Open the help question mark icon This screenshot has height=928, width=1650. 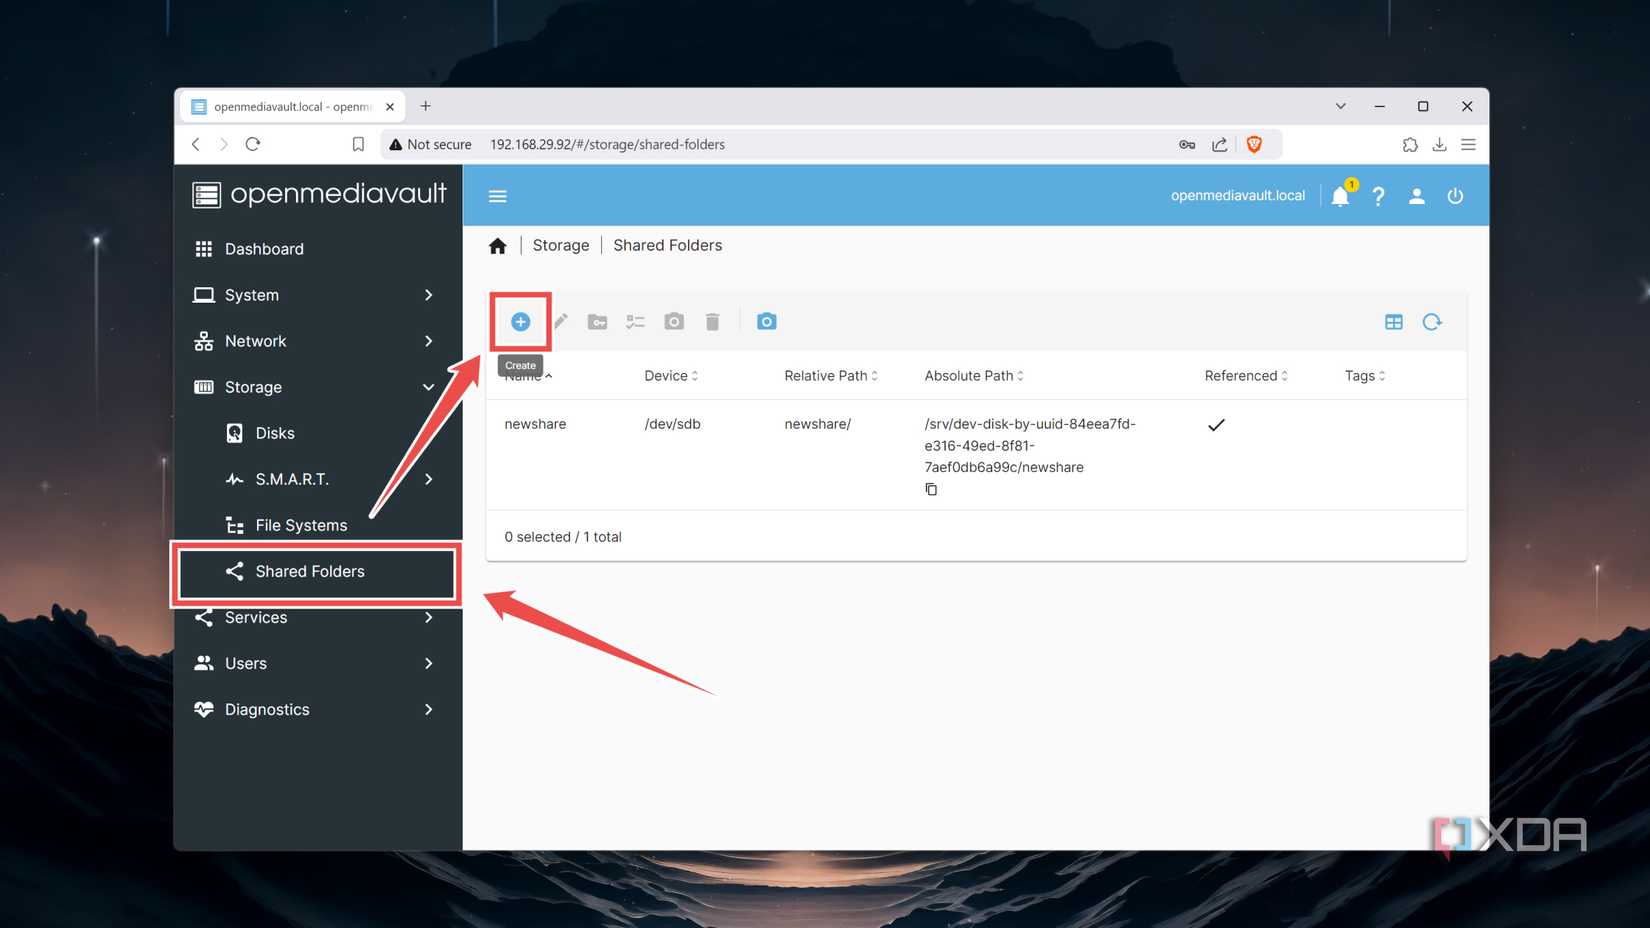click(x=1378, y=196)
